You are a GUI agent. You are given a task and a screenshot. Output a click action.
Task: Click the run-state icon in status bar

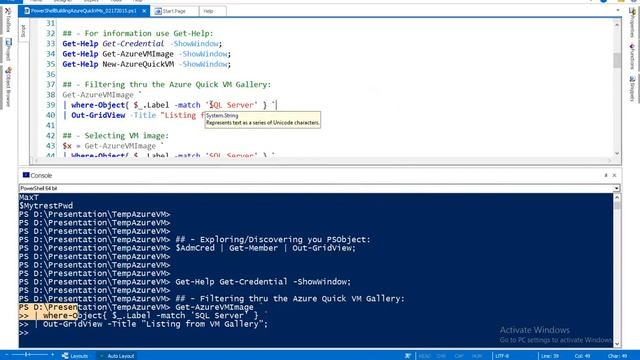(x=407, y=356)
